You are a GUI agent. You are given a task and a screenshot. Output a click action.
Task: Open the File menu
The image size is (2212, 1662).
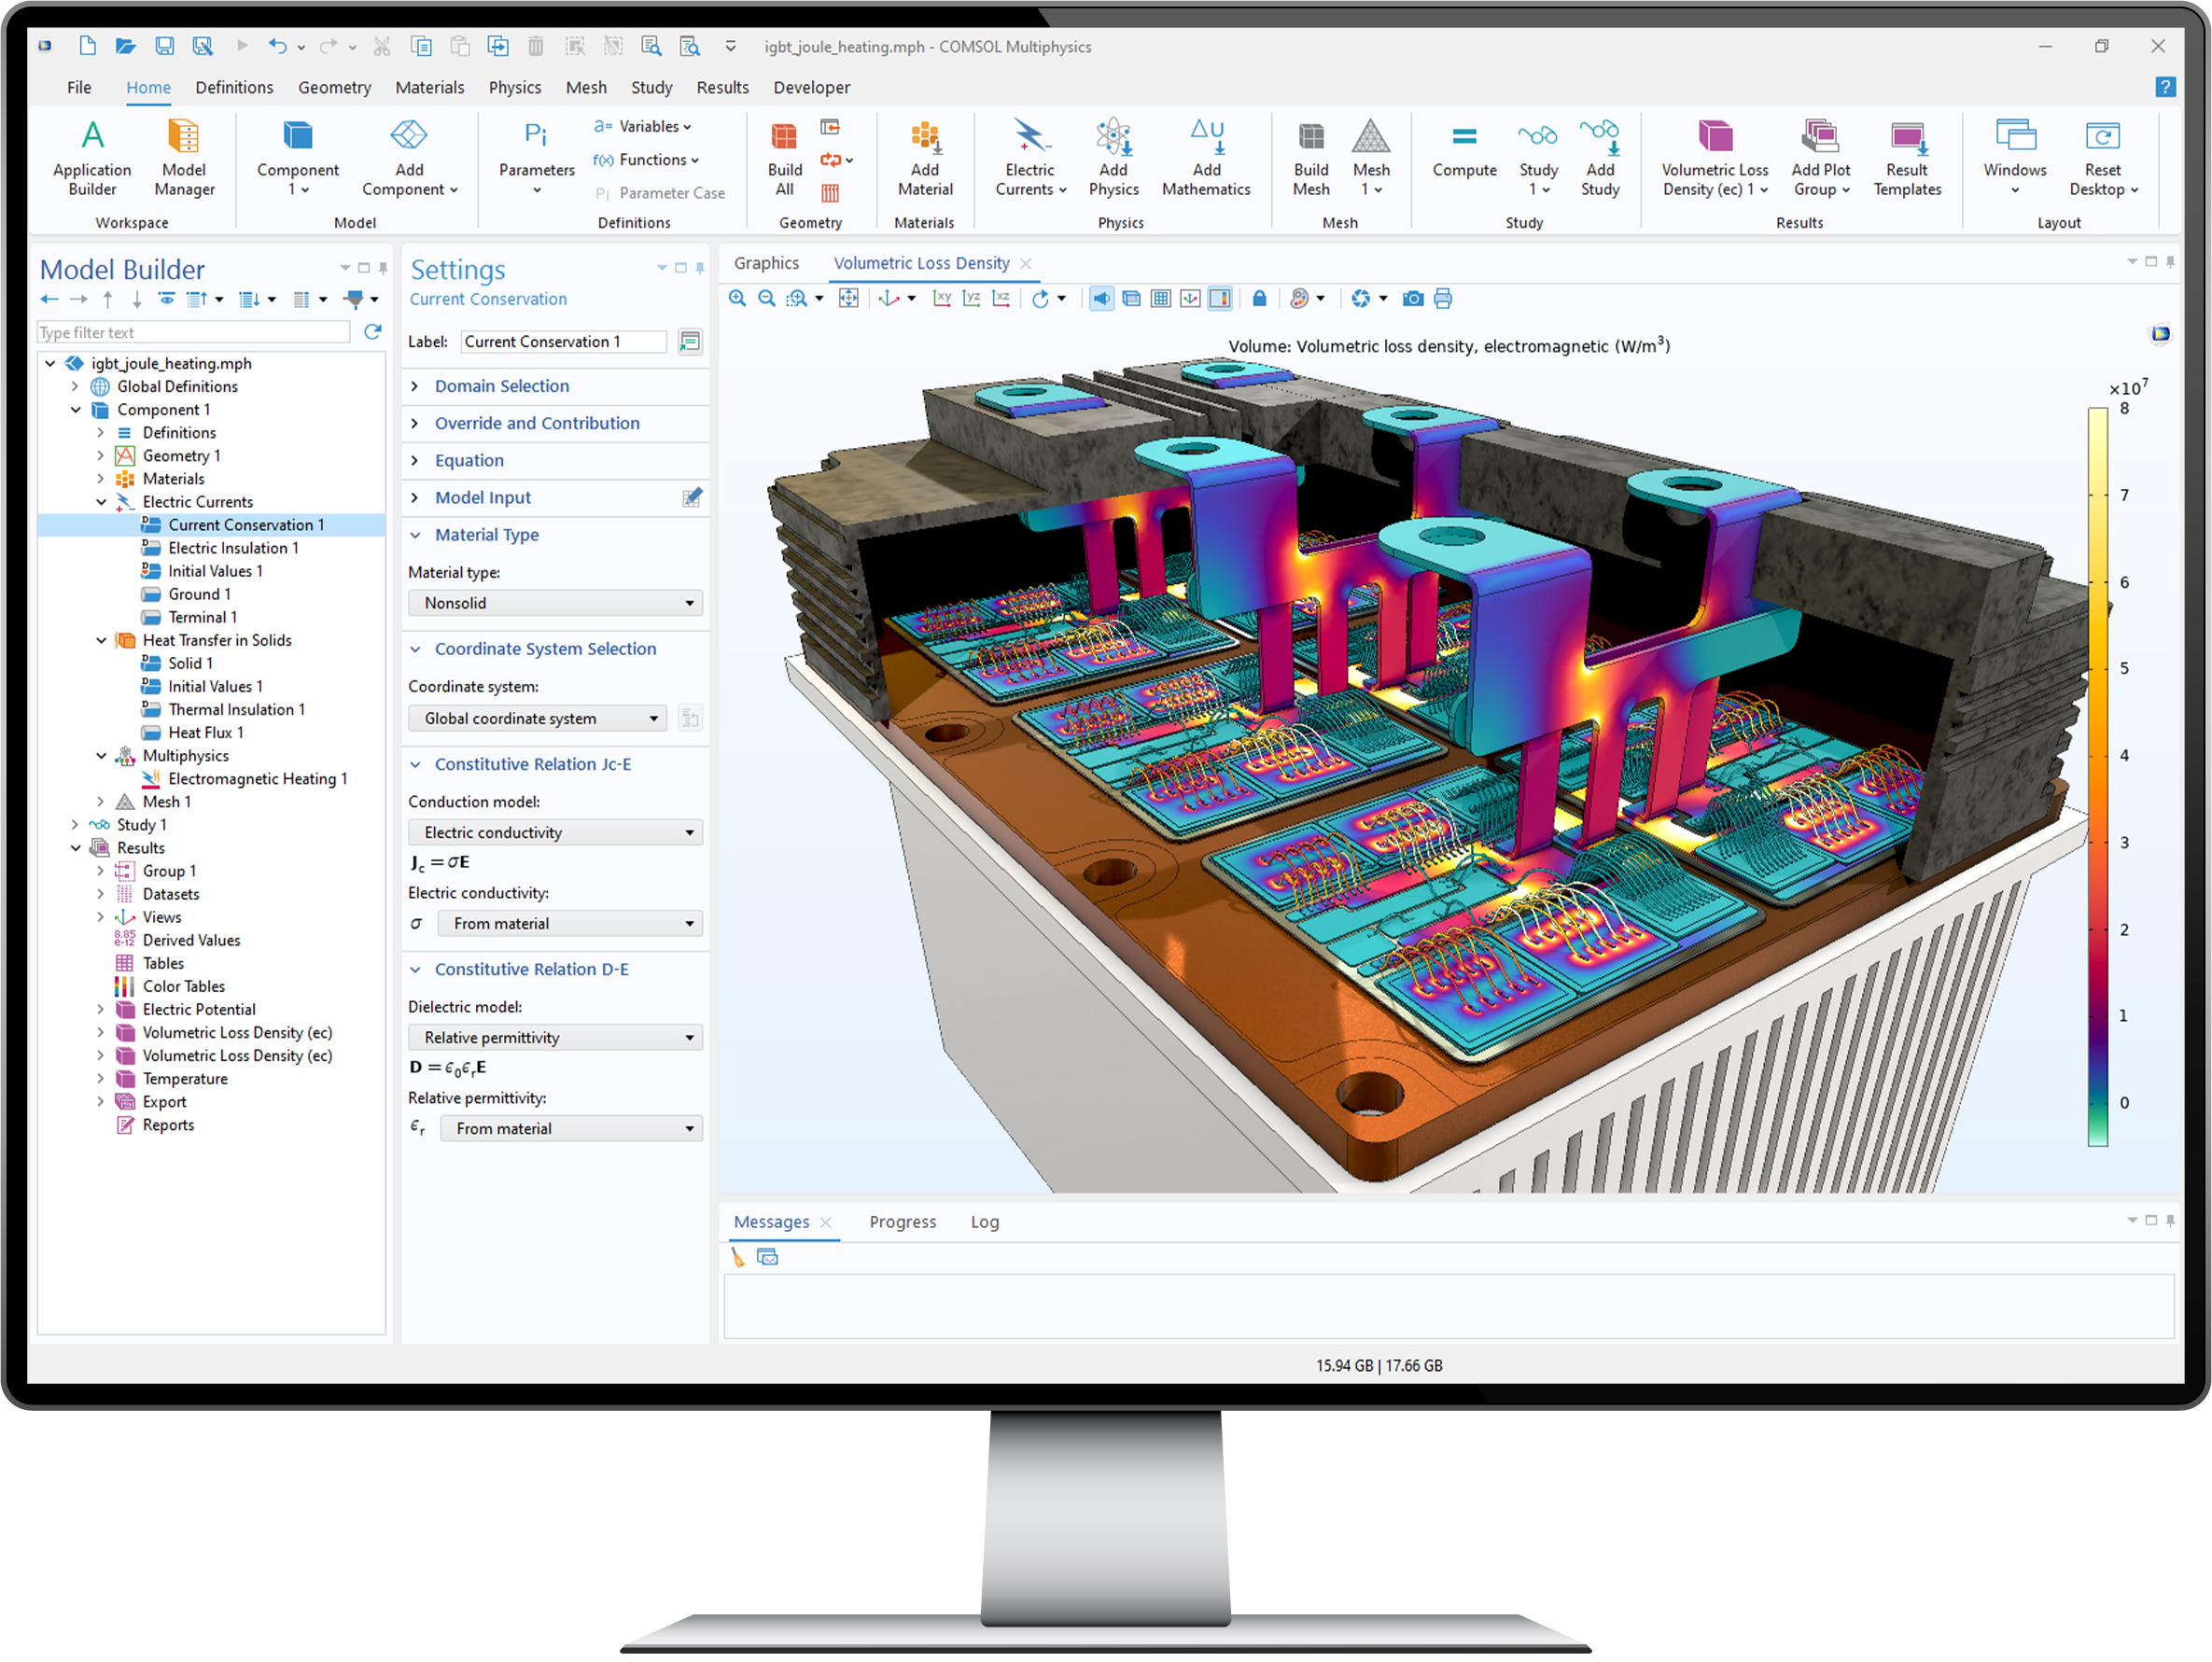[x=79, y=87]
